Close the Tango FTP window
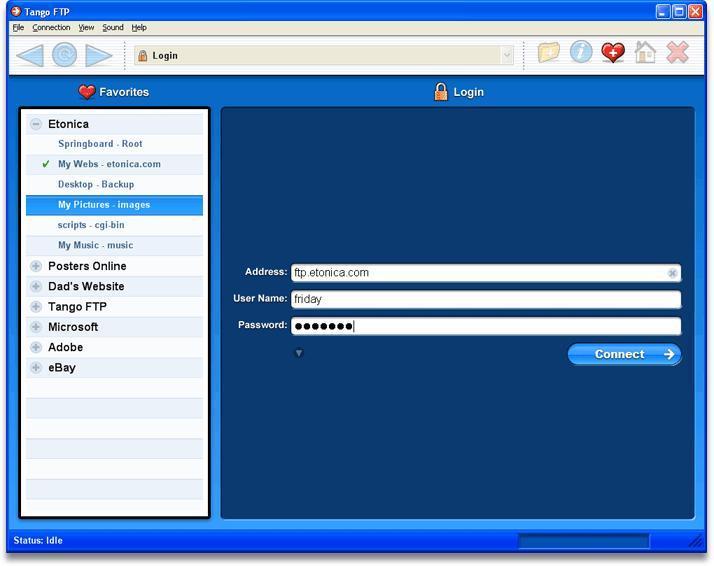714x566 pixels. [695, 11]
